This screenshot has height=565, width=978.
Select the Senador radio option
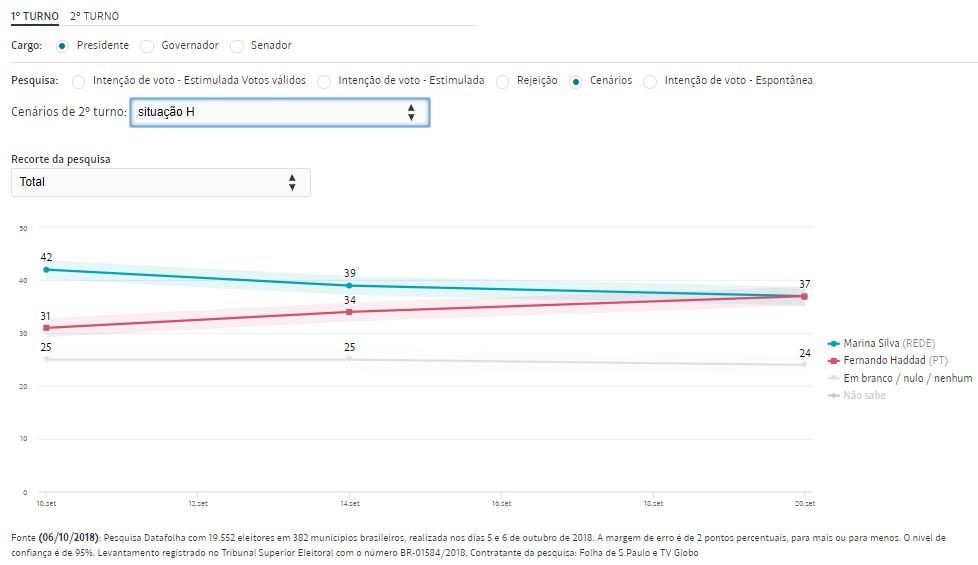237,46
